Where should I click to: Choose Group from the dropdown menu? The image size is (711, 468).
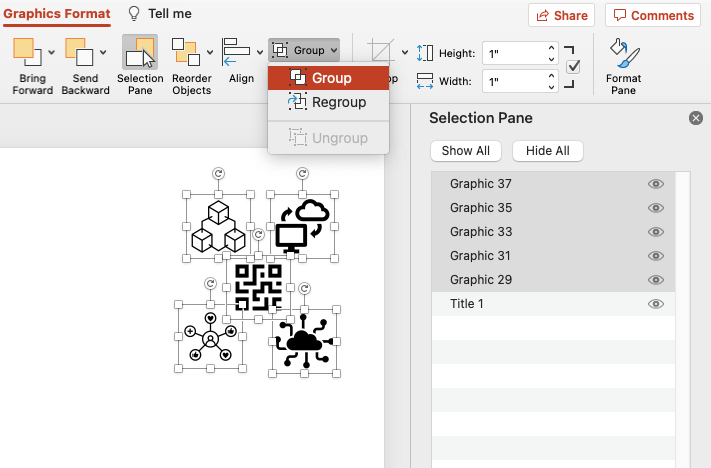pos(330,78)
